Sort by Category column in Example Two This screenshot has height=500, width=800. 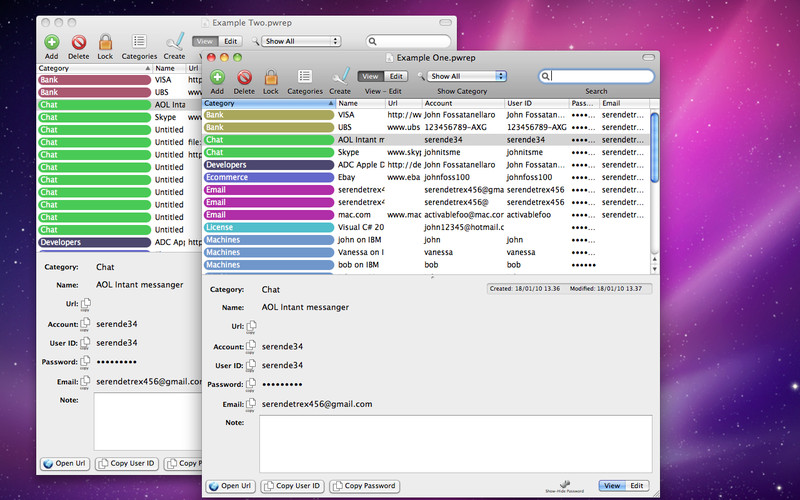coord(95,68)
